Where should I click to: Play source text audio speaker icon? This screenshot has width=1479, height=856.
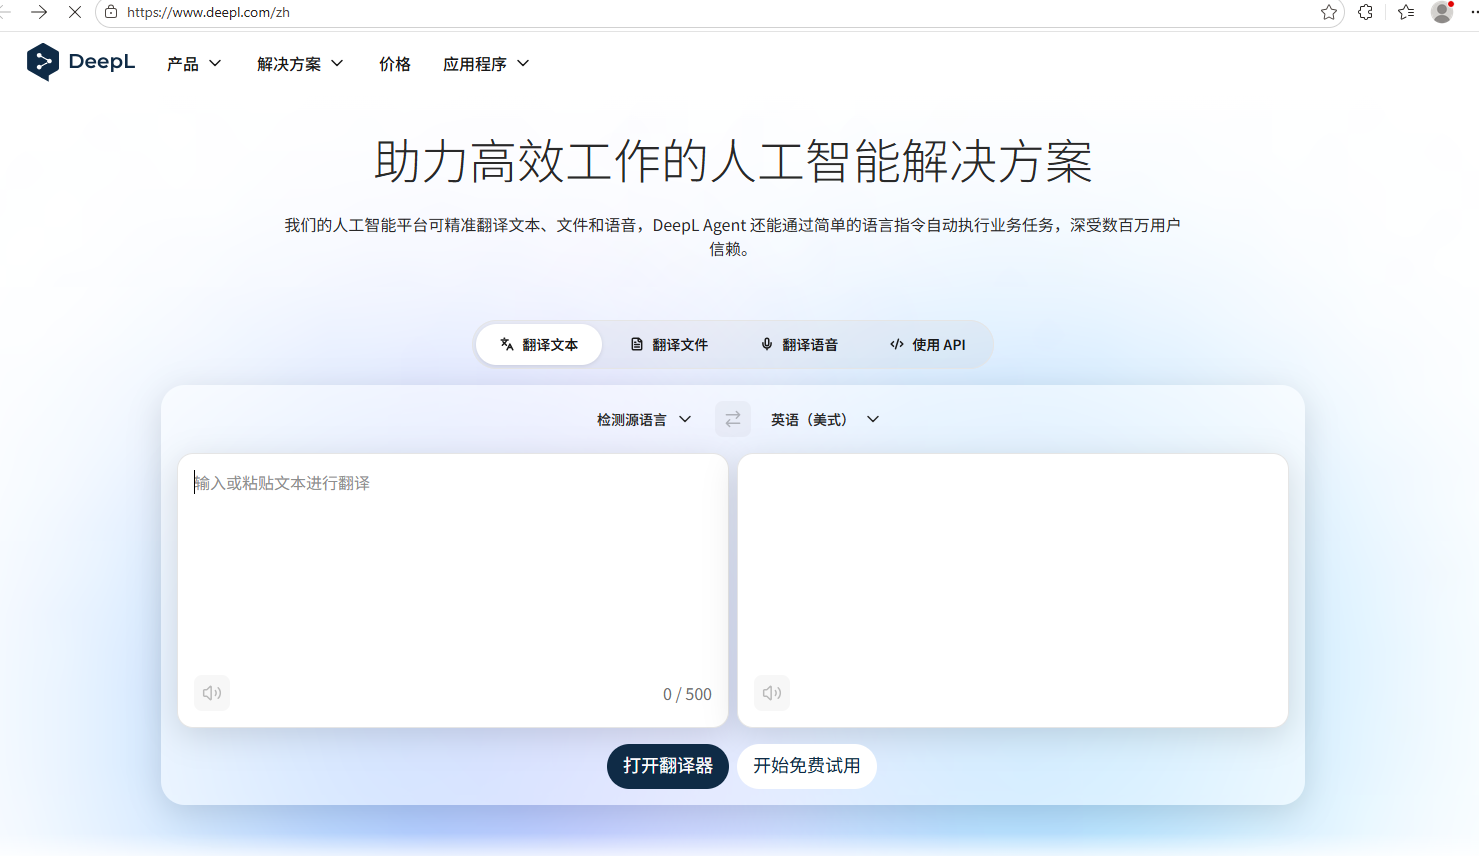click(212, 693)
